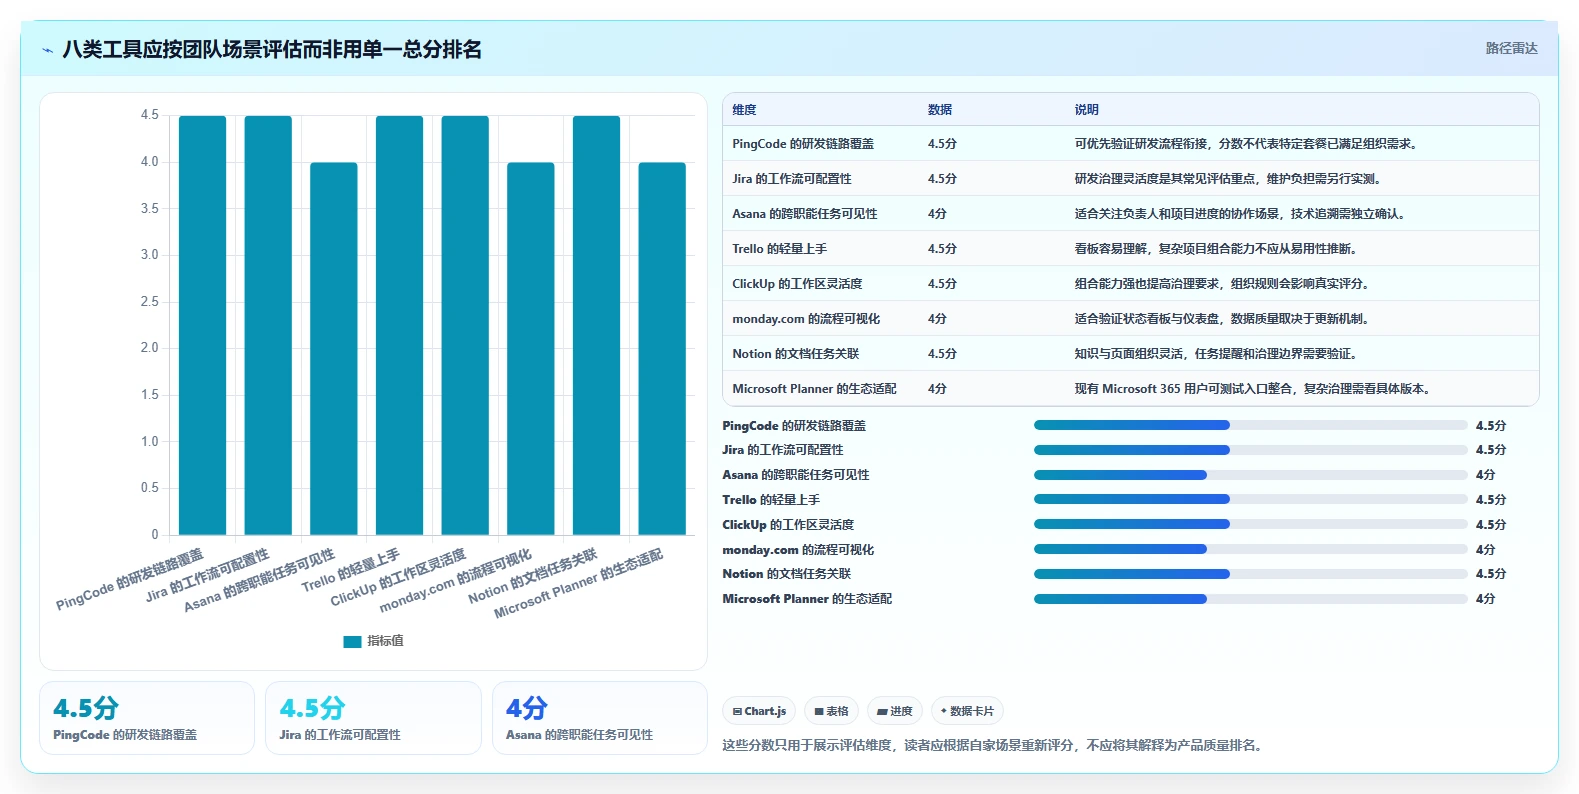Click the 4.5 y-axis label

click(x=149, y=115)
